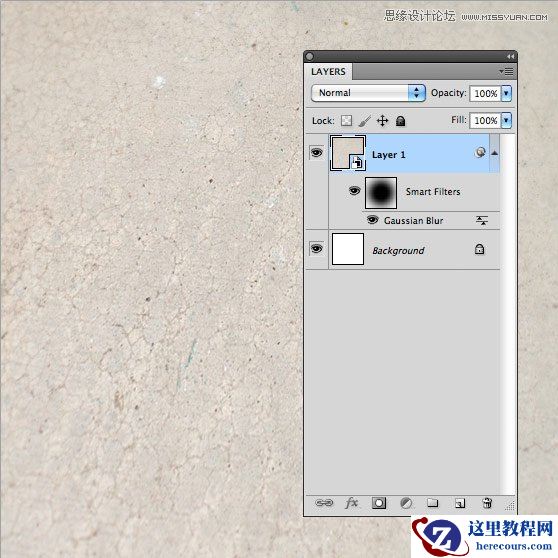This screenshot has height=558, width=558.
Task: Click the link layers icon
Action: (324, 503)
